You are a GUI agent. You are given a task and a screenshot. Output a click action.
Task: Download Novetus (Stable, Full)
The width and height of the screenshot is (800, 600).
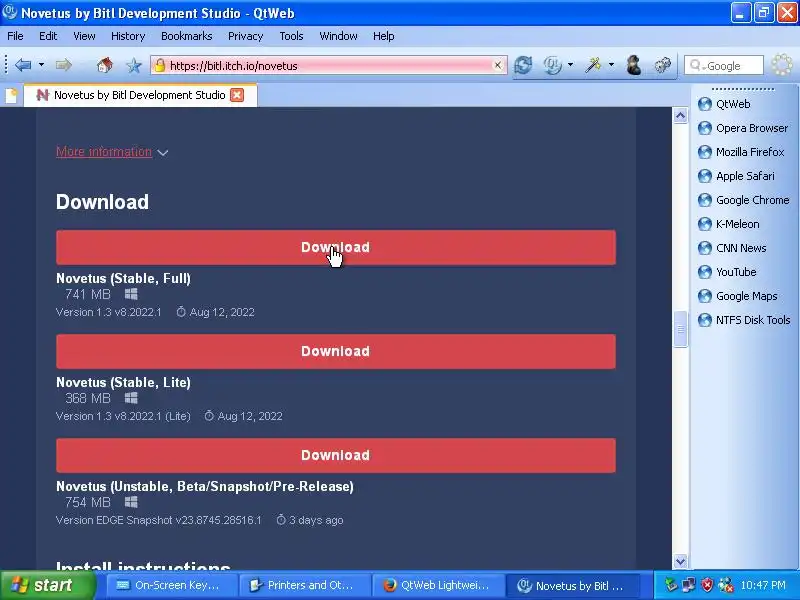tap(336, 247)
